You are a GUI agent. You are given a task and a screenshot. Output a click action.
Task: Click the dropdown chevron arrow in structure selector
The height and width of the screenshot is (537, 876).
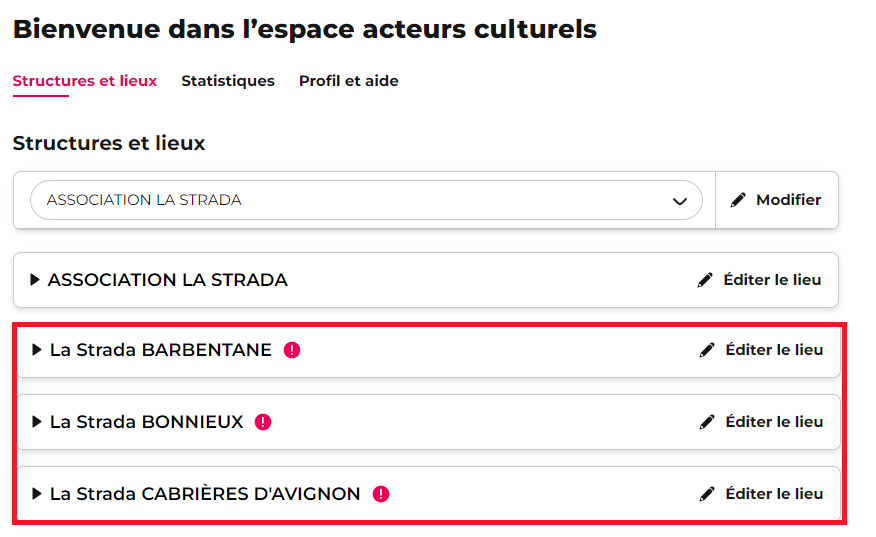coord(679,201)
